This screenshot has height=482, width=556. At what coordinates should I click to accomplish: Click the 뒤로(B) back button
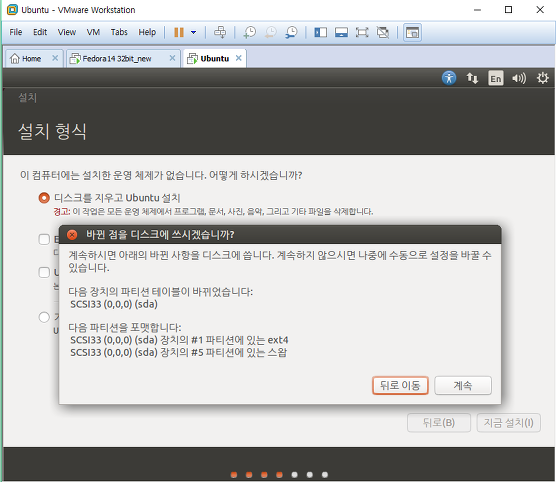click(x=439, y=423)
